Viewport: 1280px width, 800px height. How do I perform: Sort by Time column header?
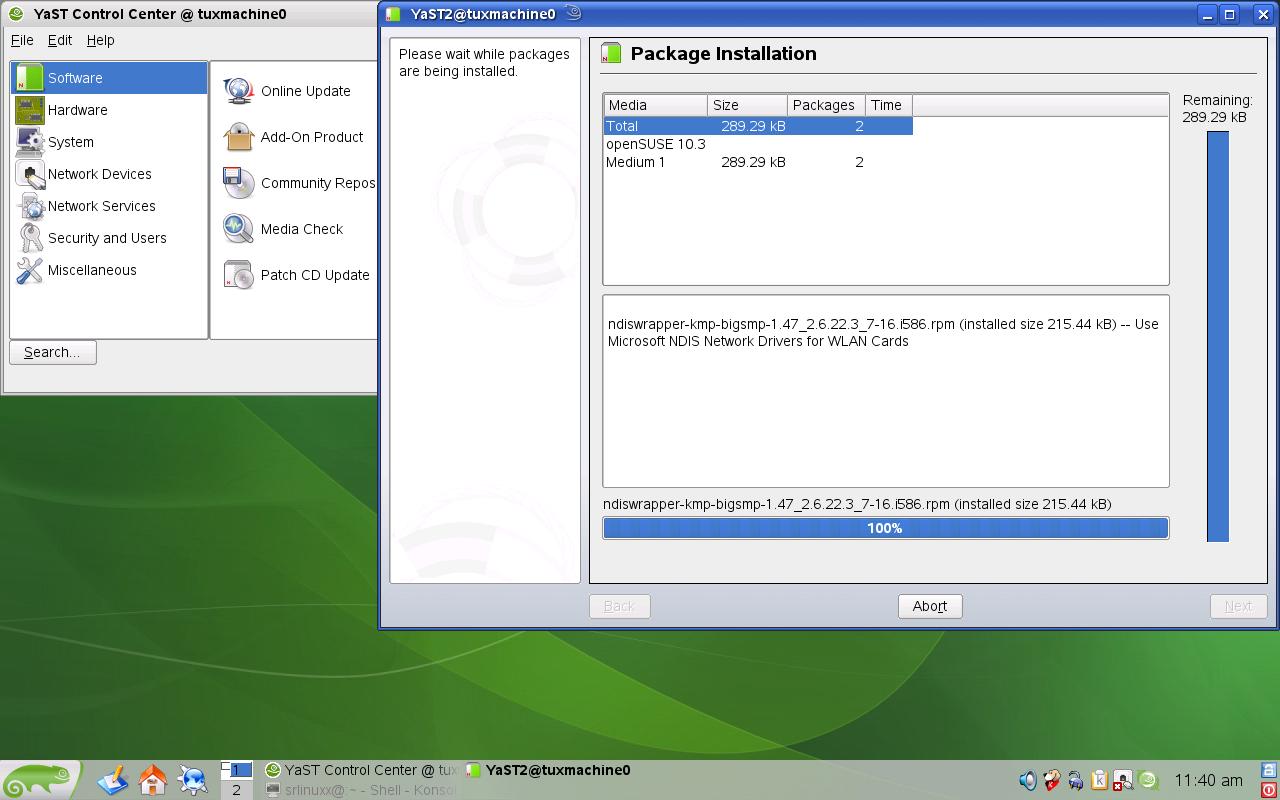point(889,105)
